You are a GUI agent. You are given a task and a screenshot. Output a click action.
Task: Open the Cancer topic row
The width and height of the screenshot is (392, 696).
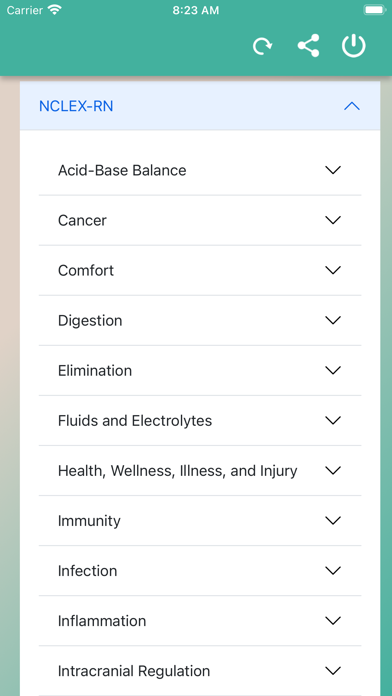pyautogui.click(x=200, y=220)
